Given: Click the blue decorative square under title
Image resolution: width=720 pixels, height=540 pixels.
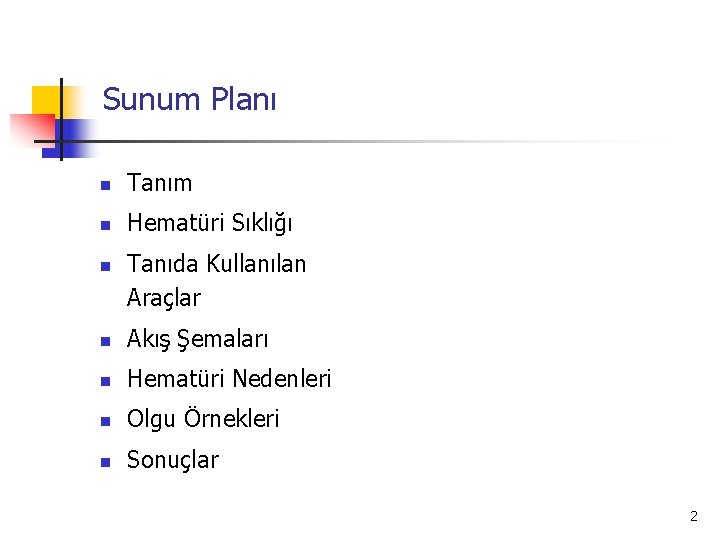Looking at the screenshot, I should point(69,138).
